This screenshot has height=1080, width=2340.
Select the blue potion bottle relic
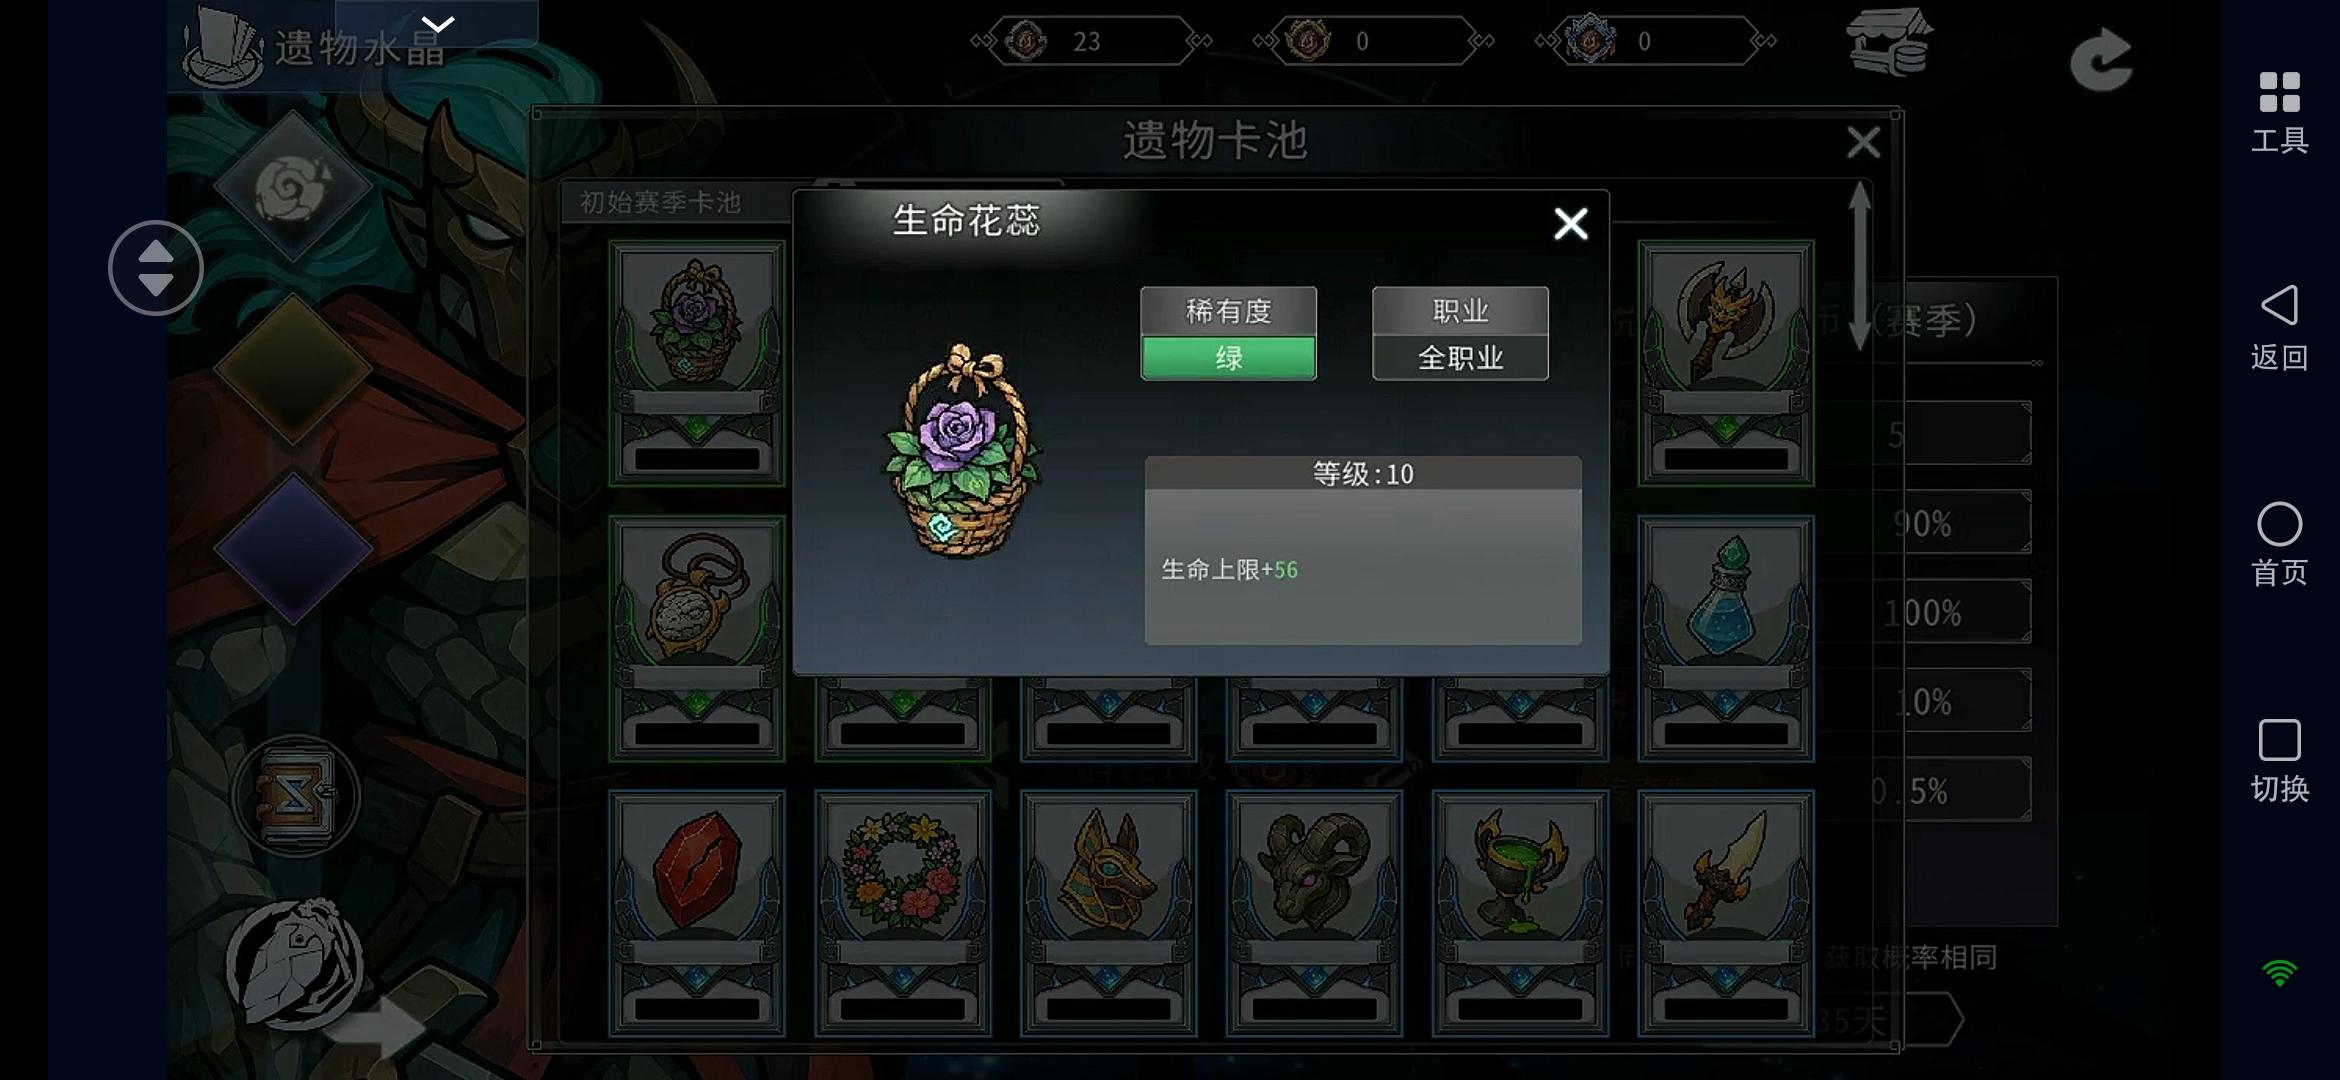1726,638
